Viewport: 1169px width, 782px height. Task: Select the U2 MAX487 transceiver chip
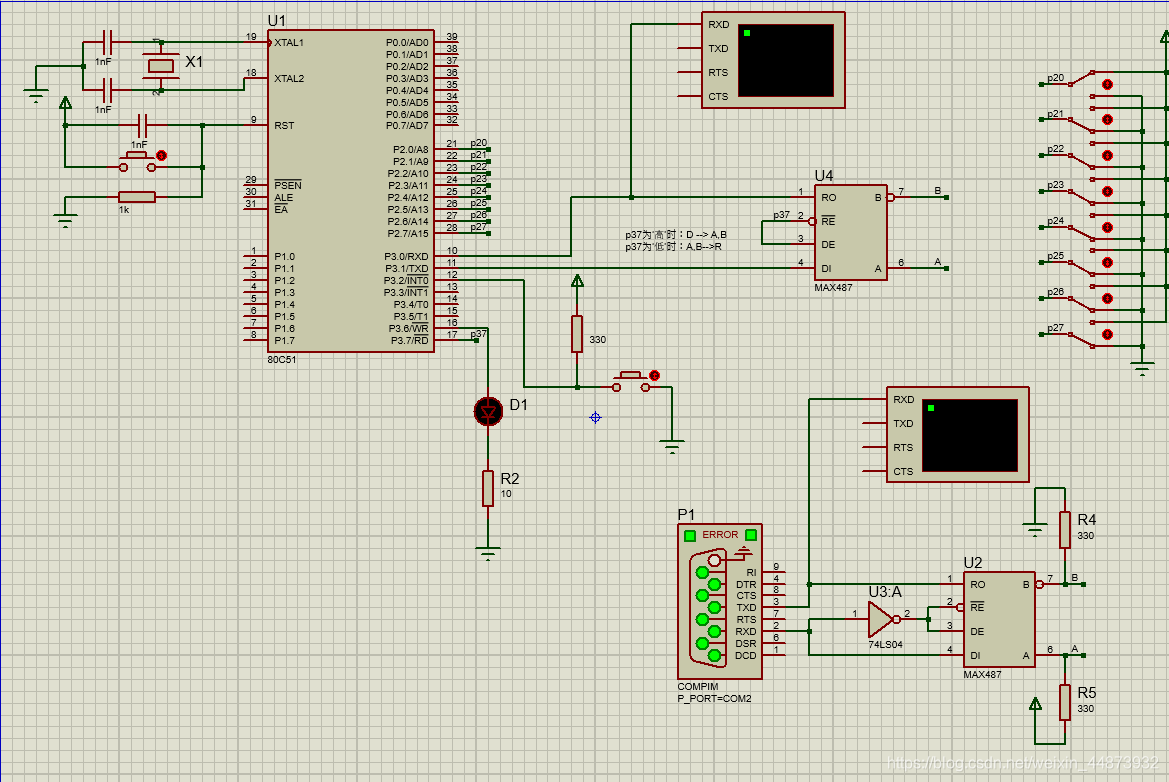[999, 619]
